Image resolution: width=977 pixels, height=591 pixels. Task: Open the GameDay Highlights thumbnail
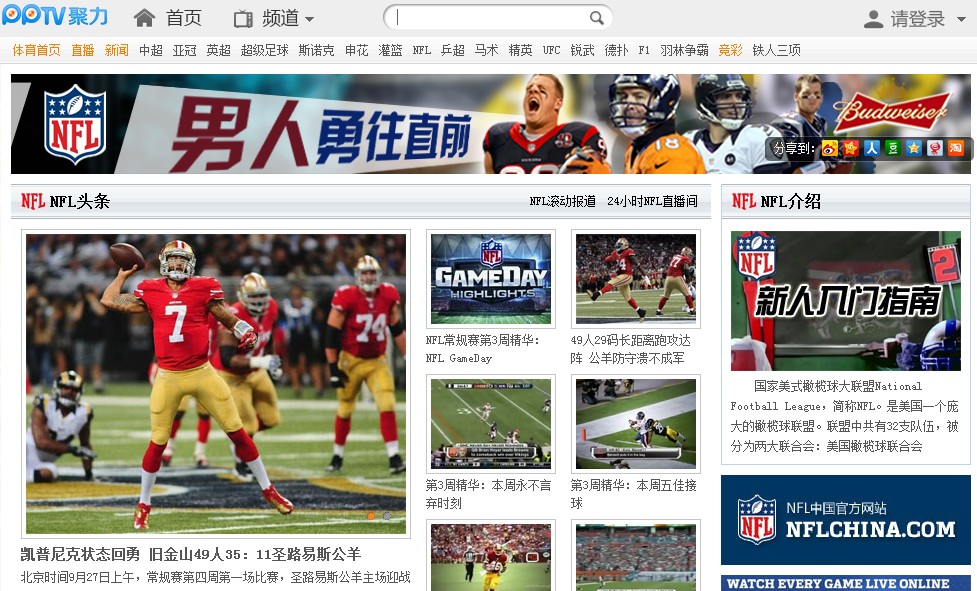(x=491, y=278)
